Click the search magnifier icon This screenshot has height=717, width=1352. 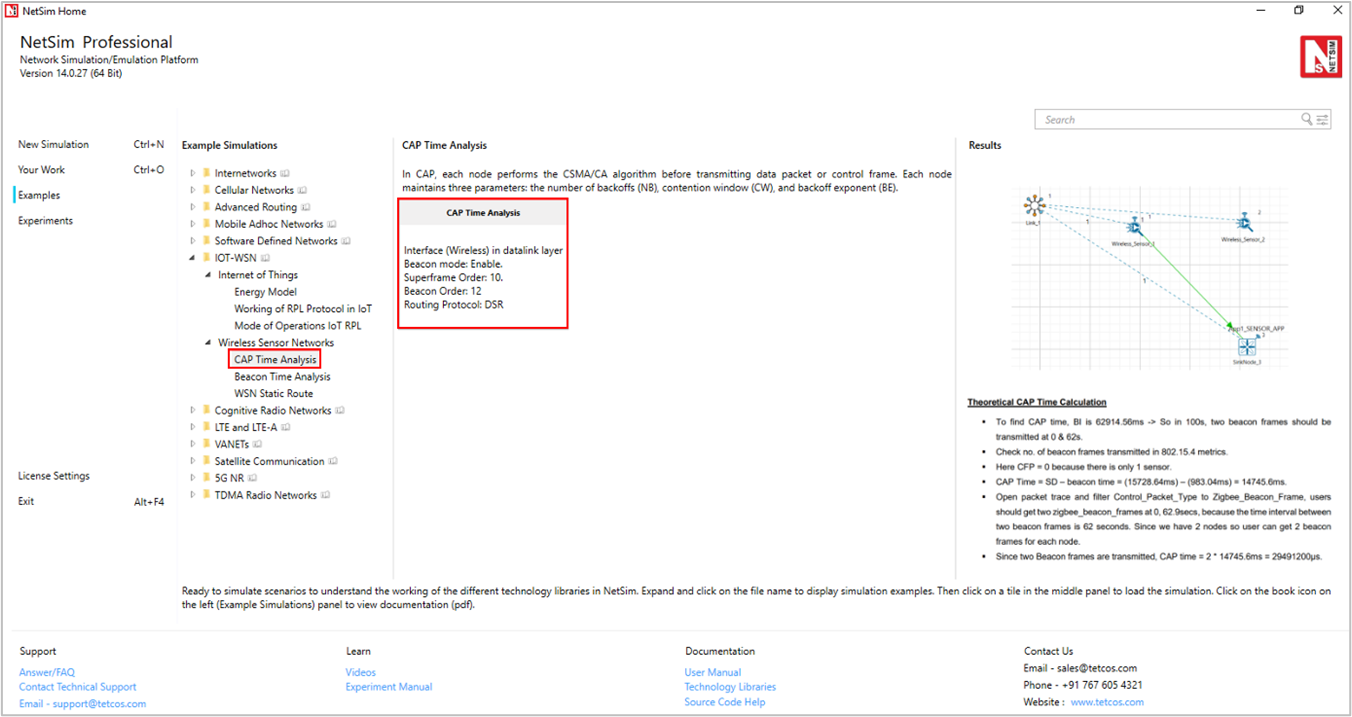pos(1306,119)
